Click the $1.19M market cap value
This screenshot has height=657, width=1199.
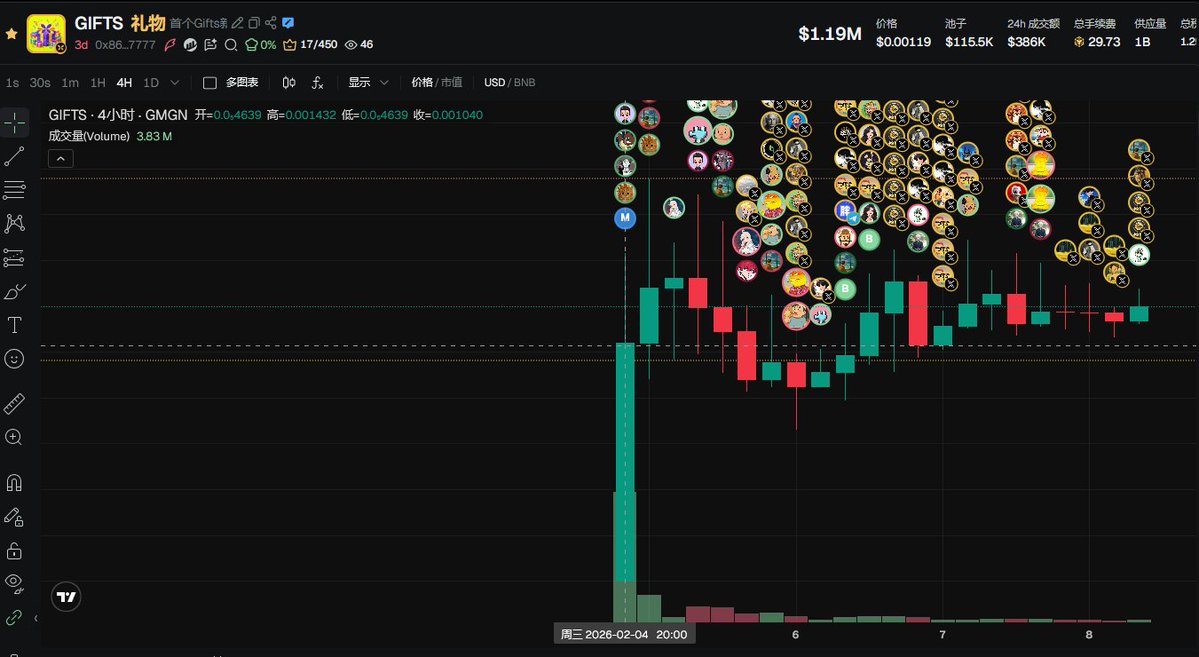[830, 34]
